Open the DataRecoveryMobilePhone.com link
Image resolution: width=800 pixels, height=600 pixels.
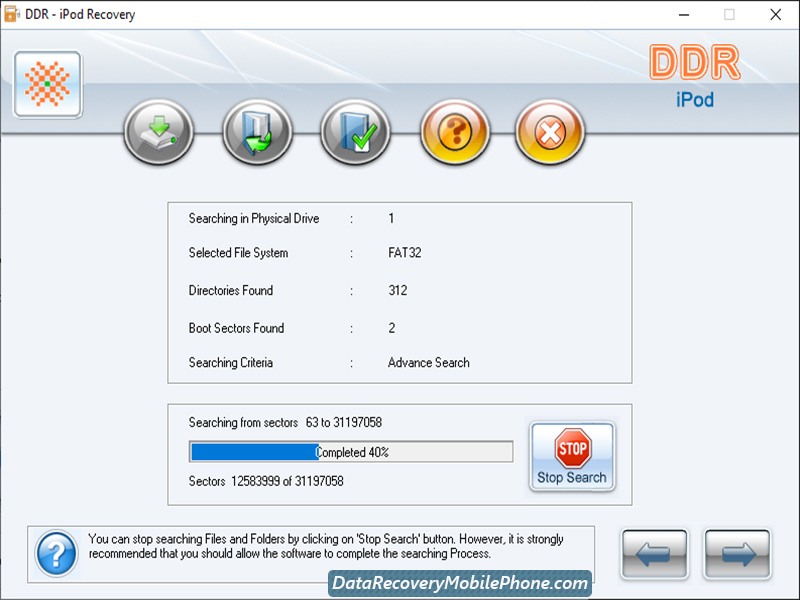point(460,583)
